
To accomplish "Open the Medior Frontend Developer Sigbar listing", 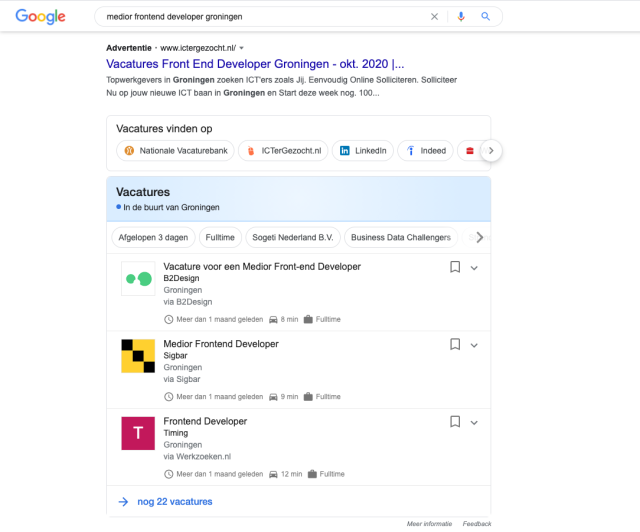I will [x=221, y=344].
